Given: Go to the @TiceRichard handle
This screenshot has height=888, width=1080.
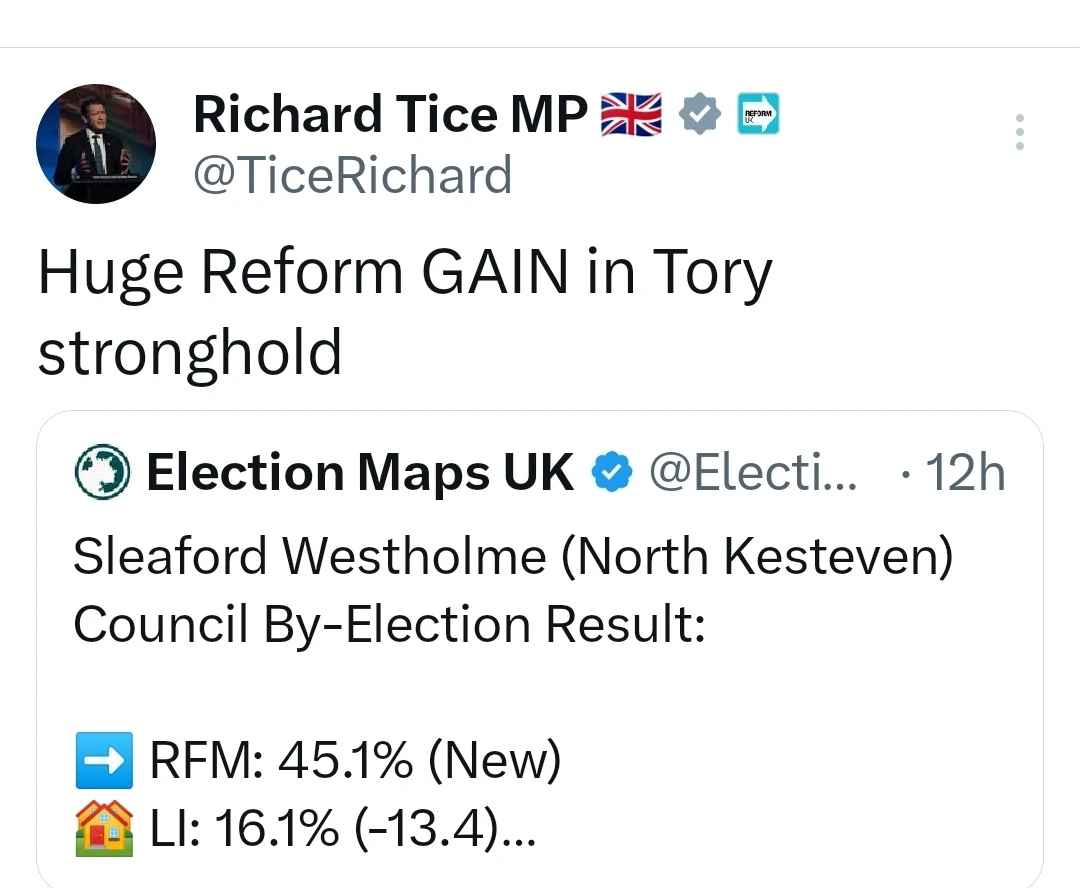Looking at the screenshot, I should point(352,175).
